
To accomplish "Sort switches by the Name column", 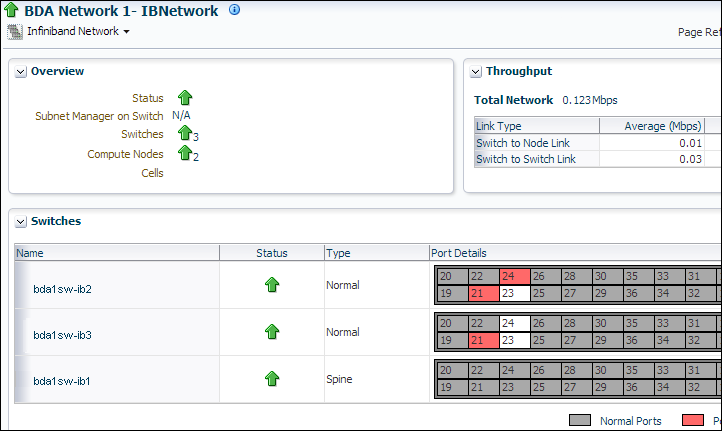I will (x=117, y=253).
